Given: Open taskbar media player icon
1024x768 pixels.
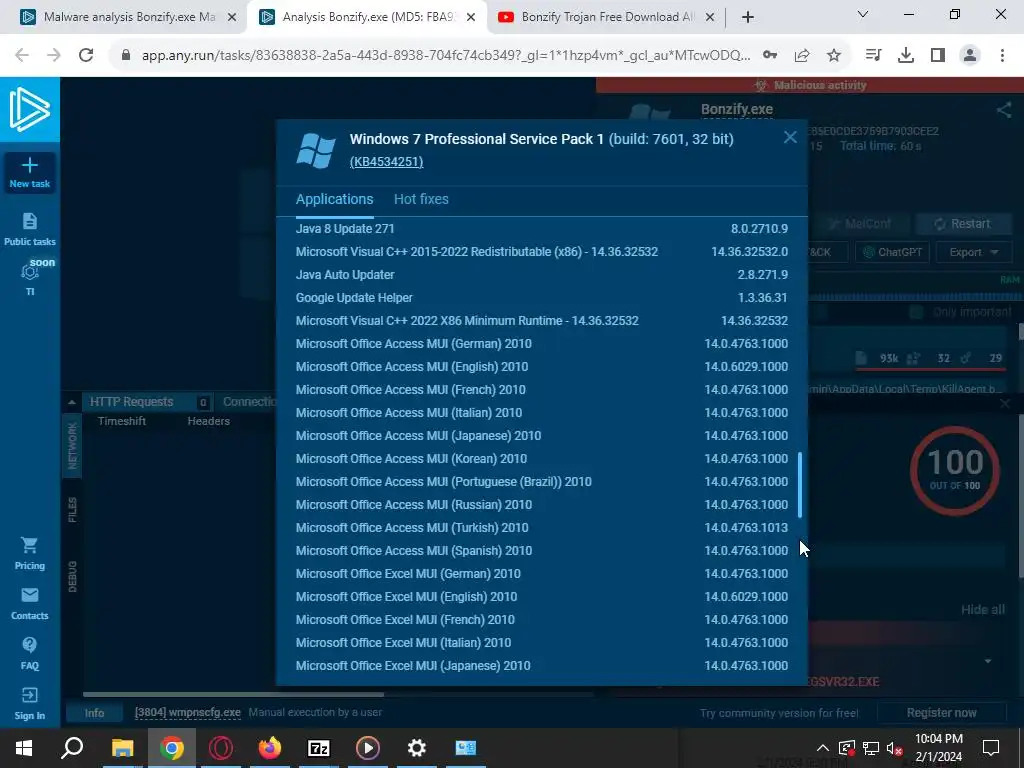Looking at the screenshot, I should [x=368, y=748].
